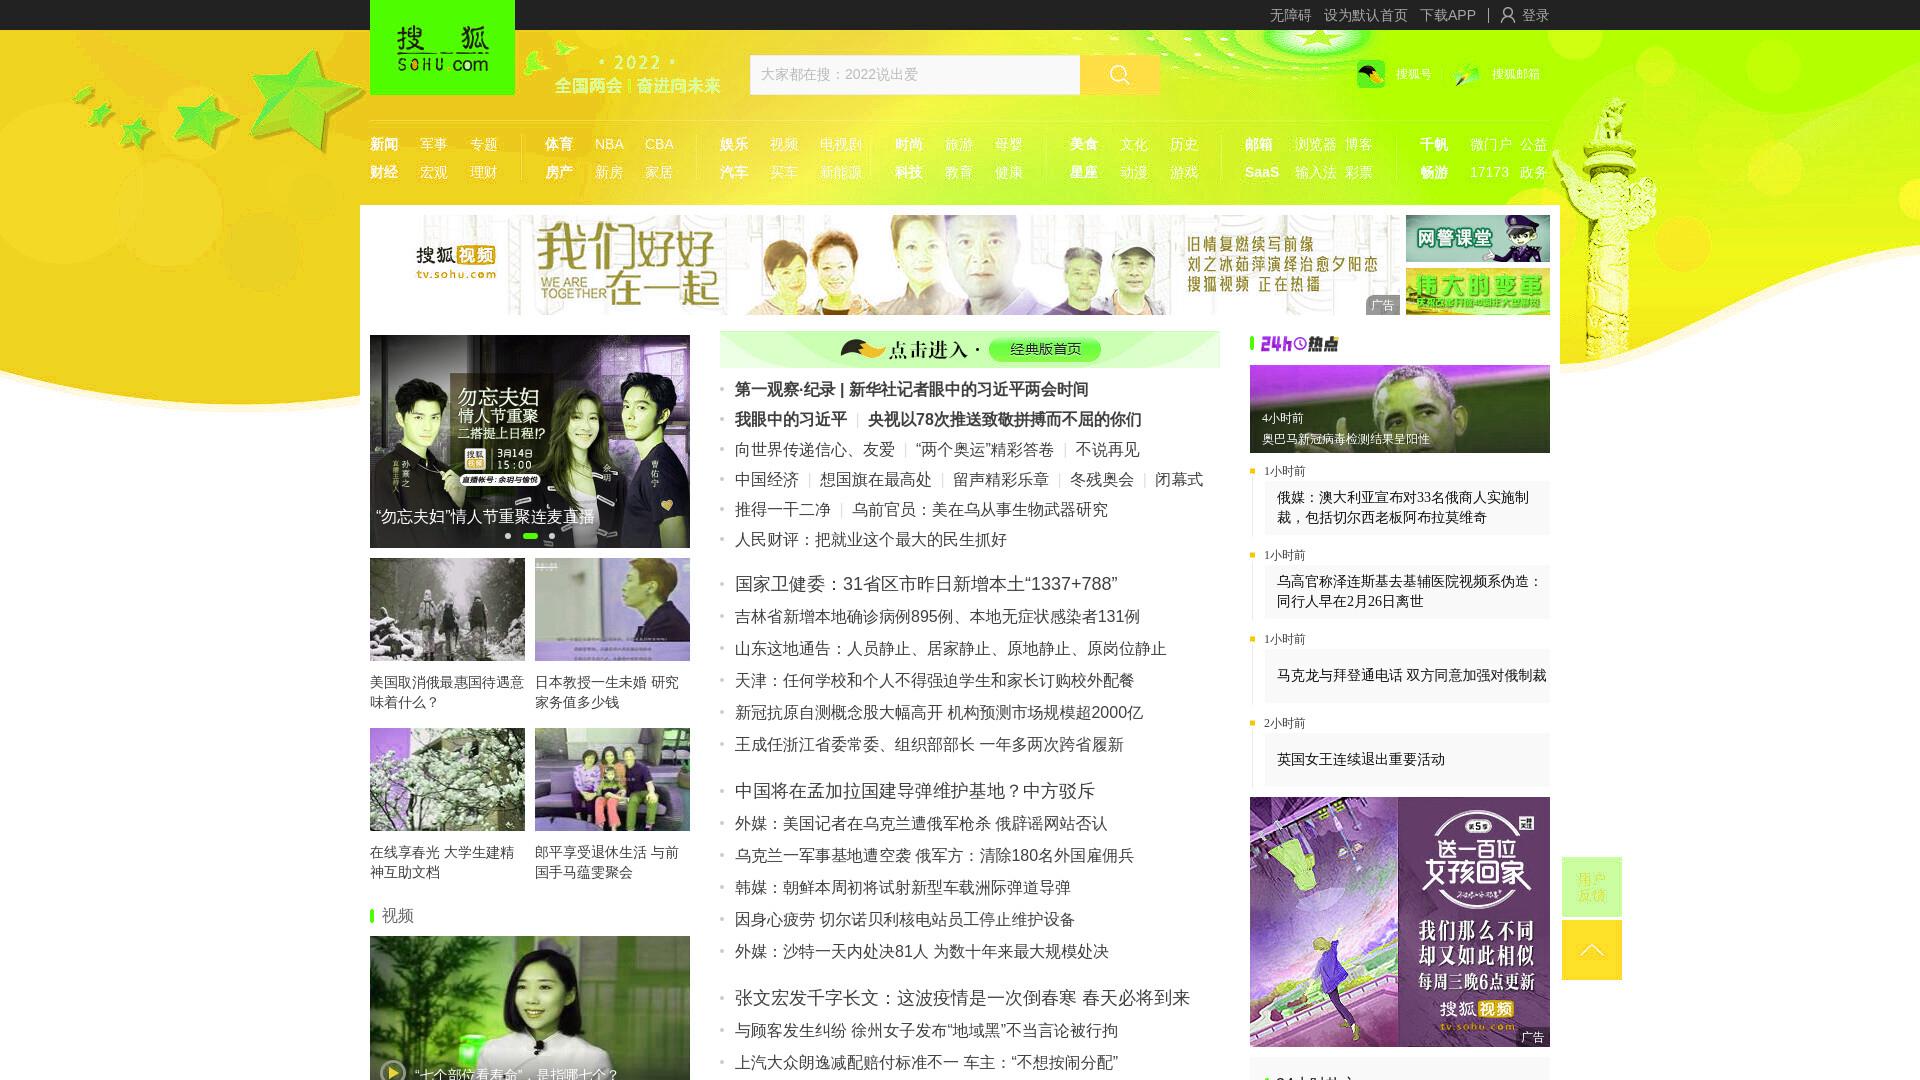The height and width of the screenshot is (1080, 1920).
Task: Open the 伟大的变革 banner
Action: pos(1477,291)
